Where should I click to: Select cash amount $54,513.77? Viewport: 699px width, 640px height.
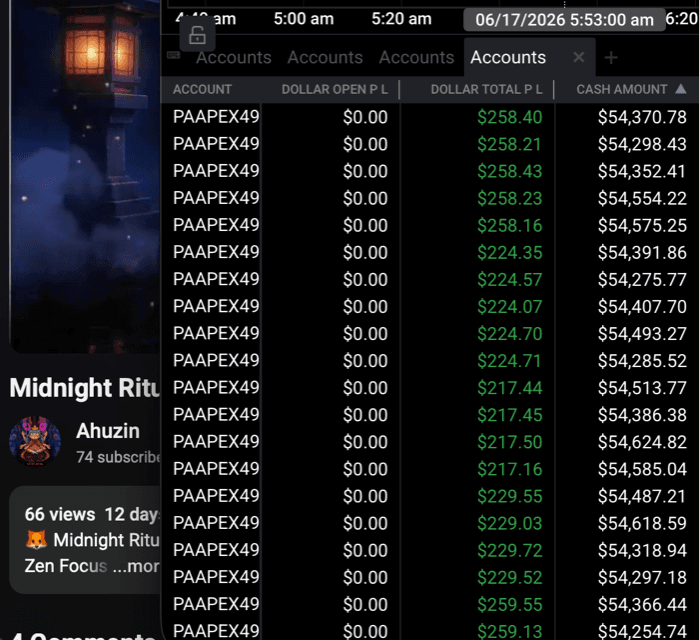click(x=642, y=388)
